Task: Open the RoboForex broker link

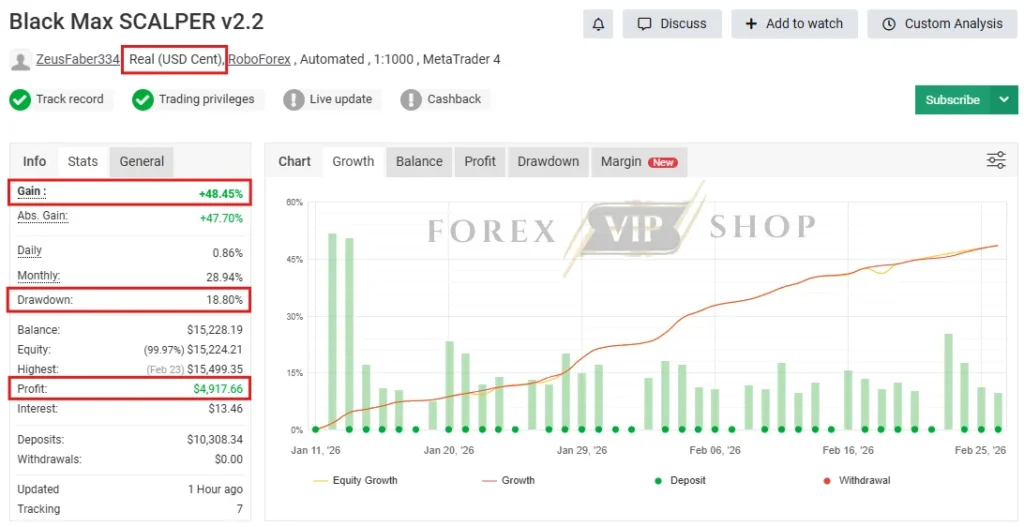Action: click(x=260, y=59)
